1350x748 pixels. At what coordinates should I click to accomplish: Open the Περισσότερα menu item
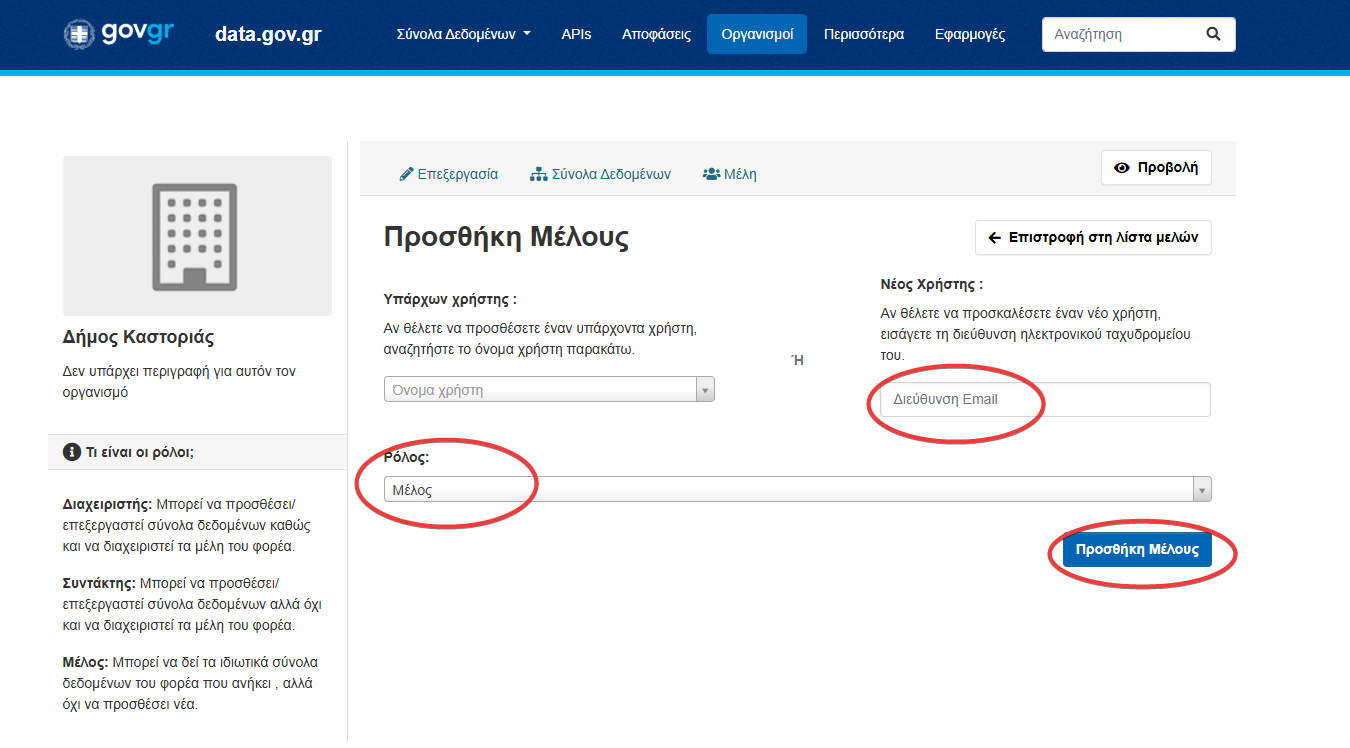(x=863, y=34)
